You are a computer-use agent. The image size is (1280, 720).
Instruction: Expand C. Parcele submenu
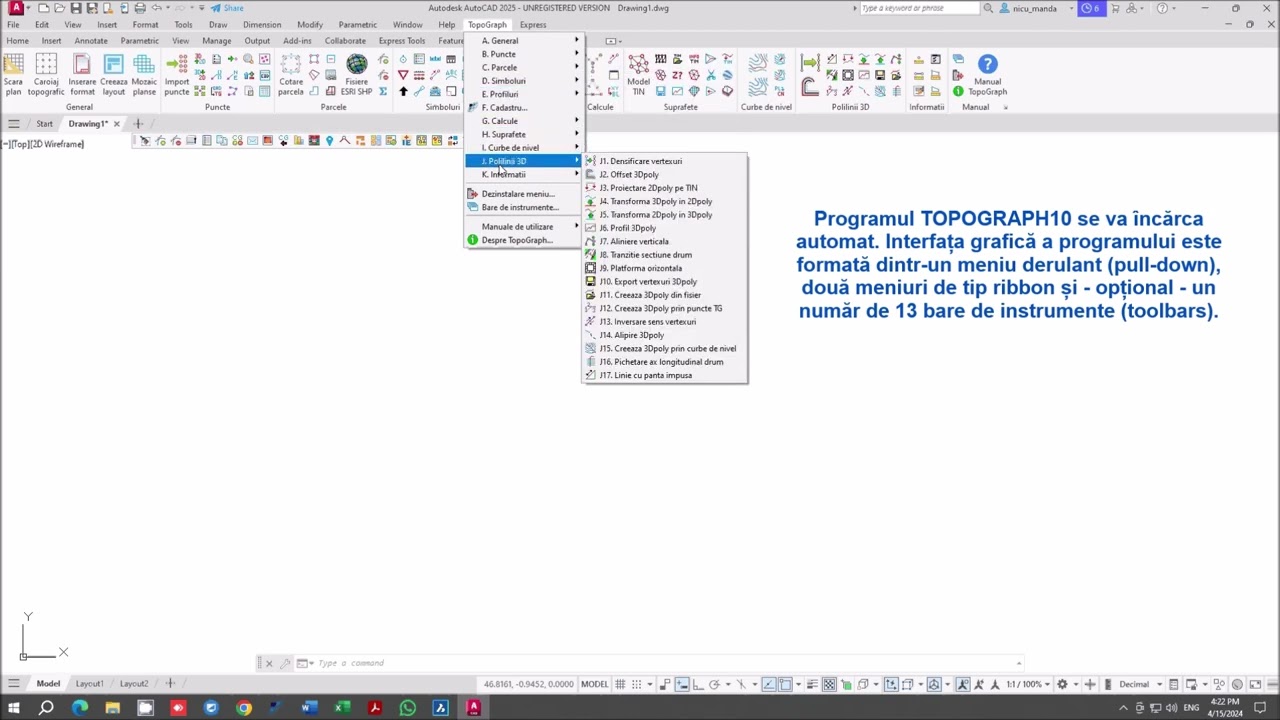coord(523,67)
